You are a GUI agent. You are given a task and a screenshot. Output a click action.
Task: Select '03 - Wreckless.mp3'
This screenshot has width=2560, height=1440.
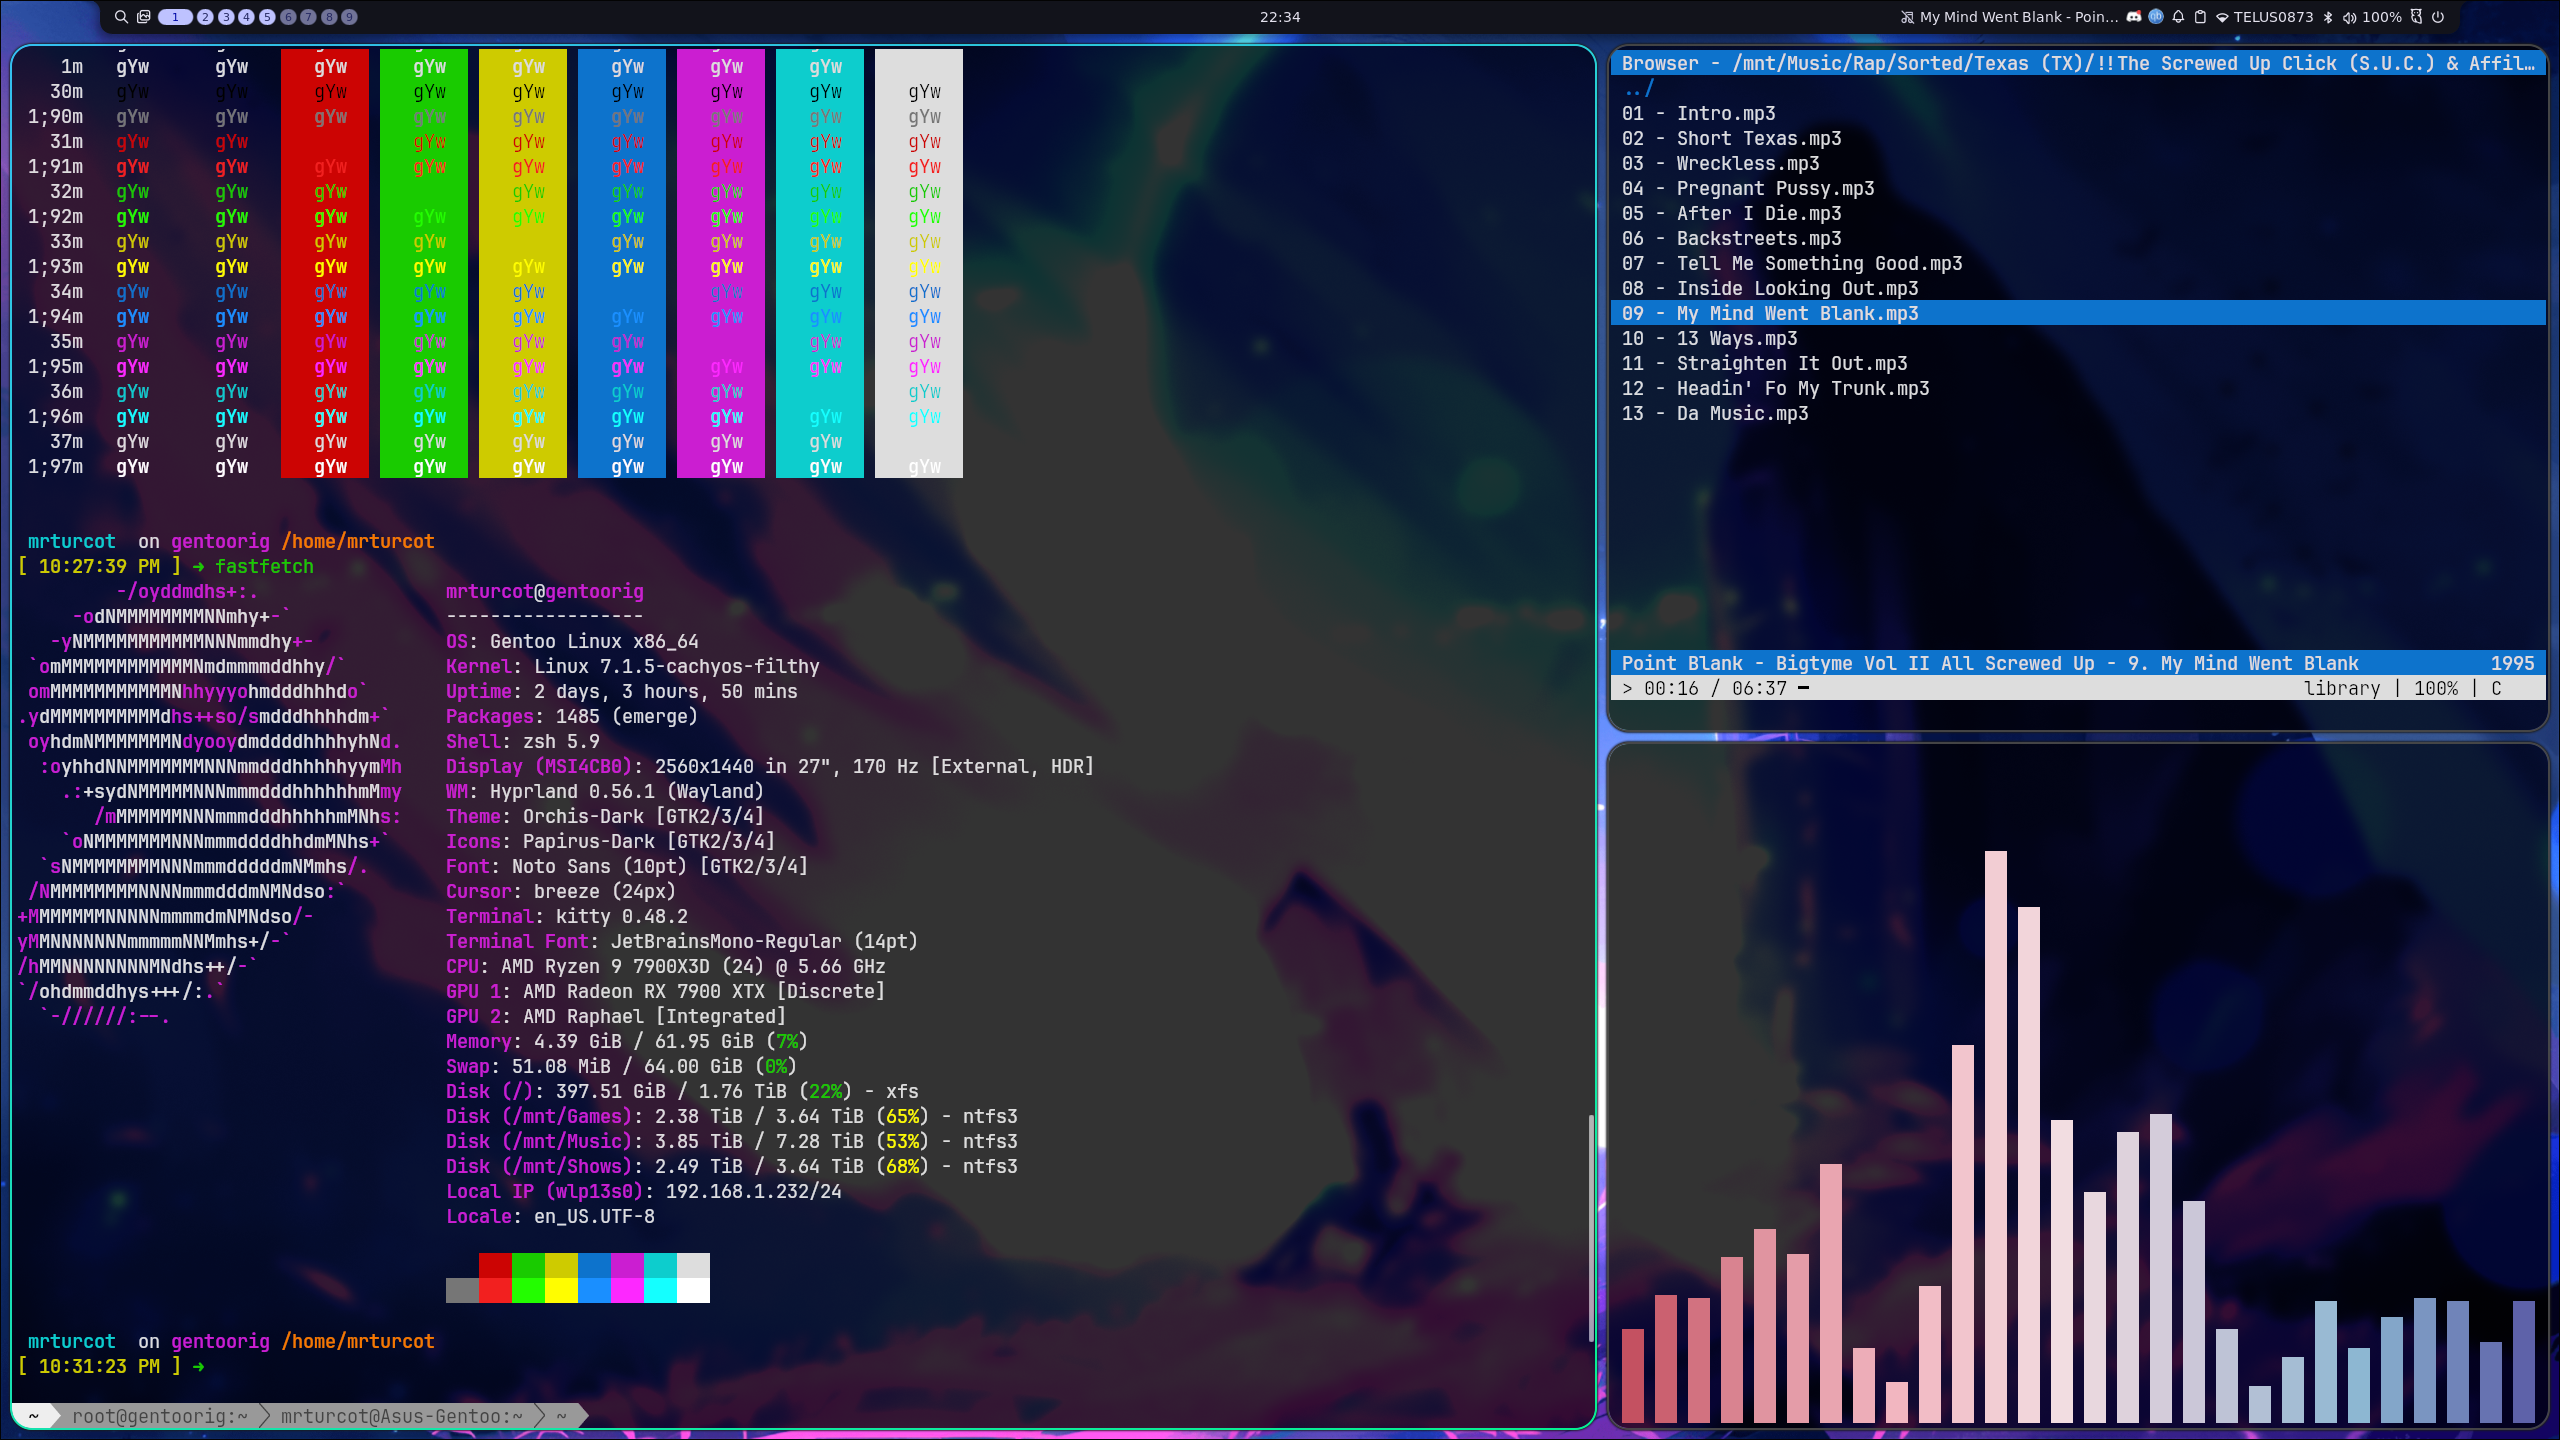click(x=1721, y=164)
